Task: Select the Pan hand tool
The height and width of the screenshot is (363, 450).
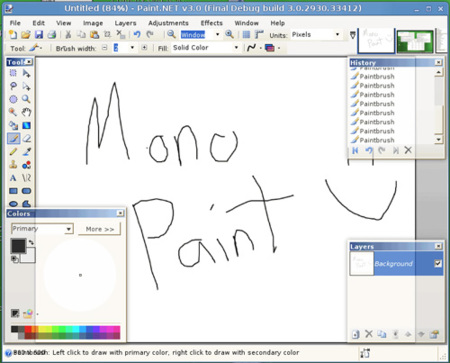Action: point(26,112)
